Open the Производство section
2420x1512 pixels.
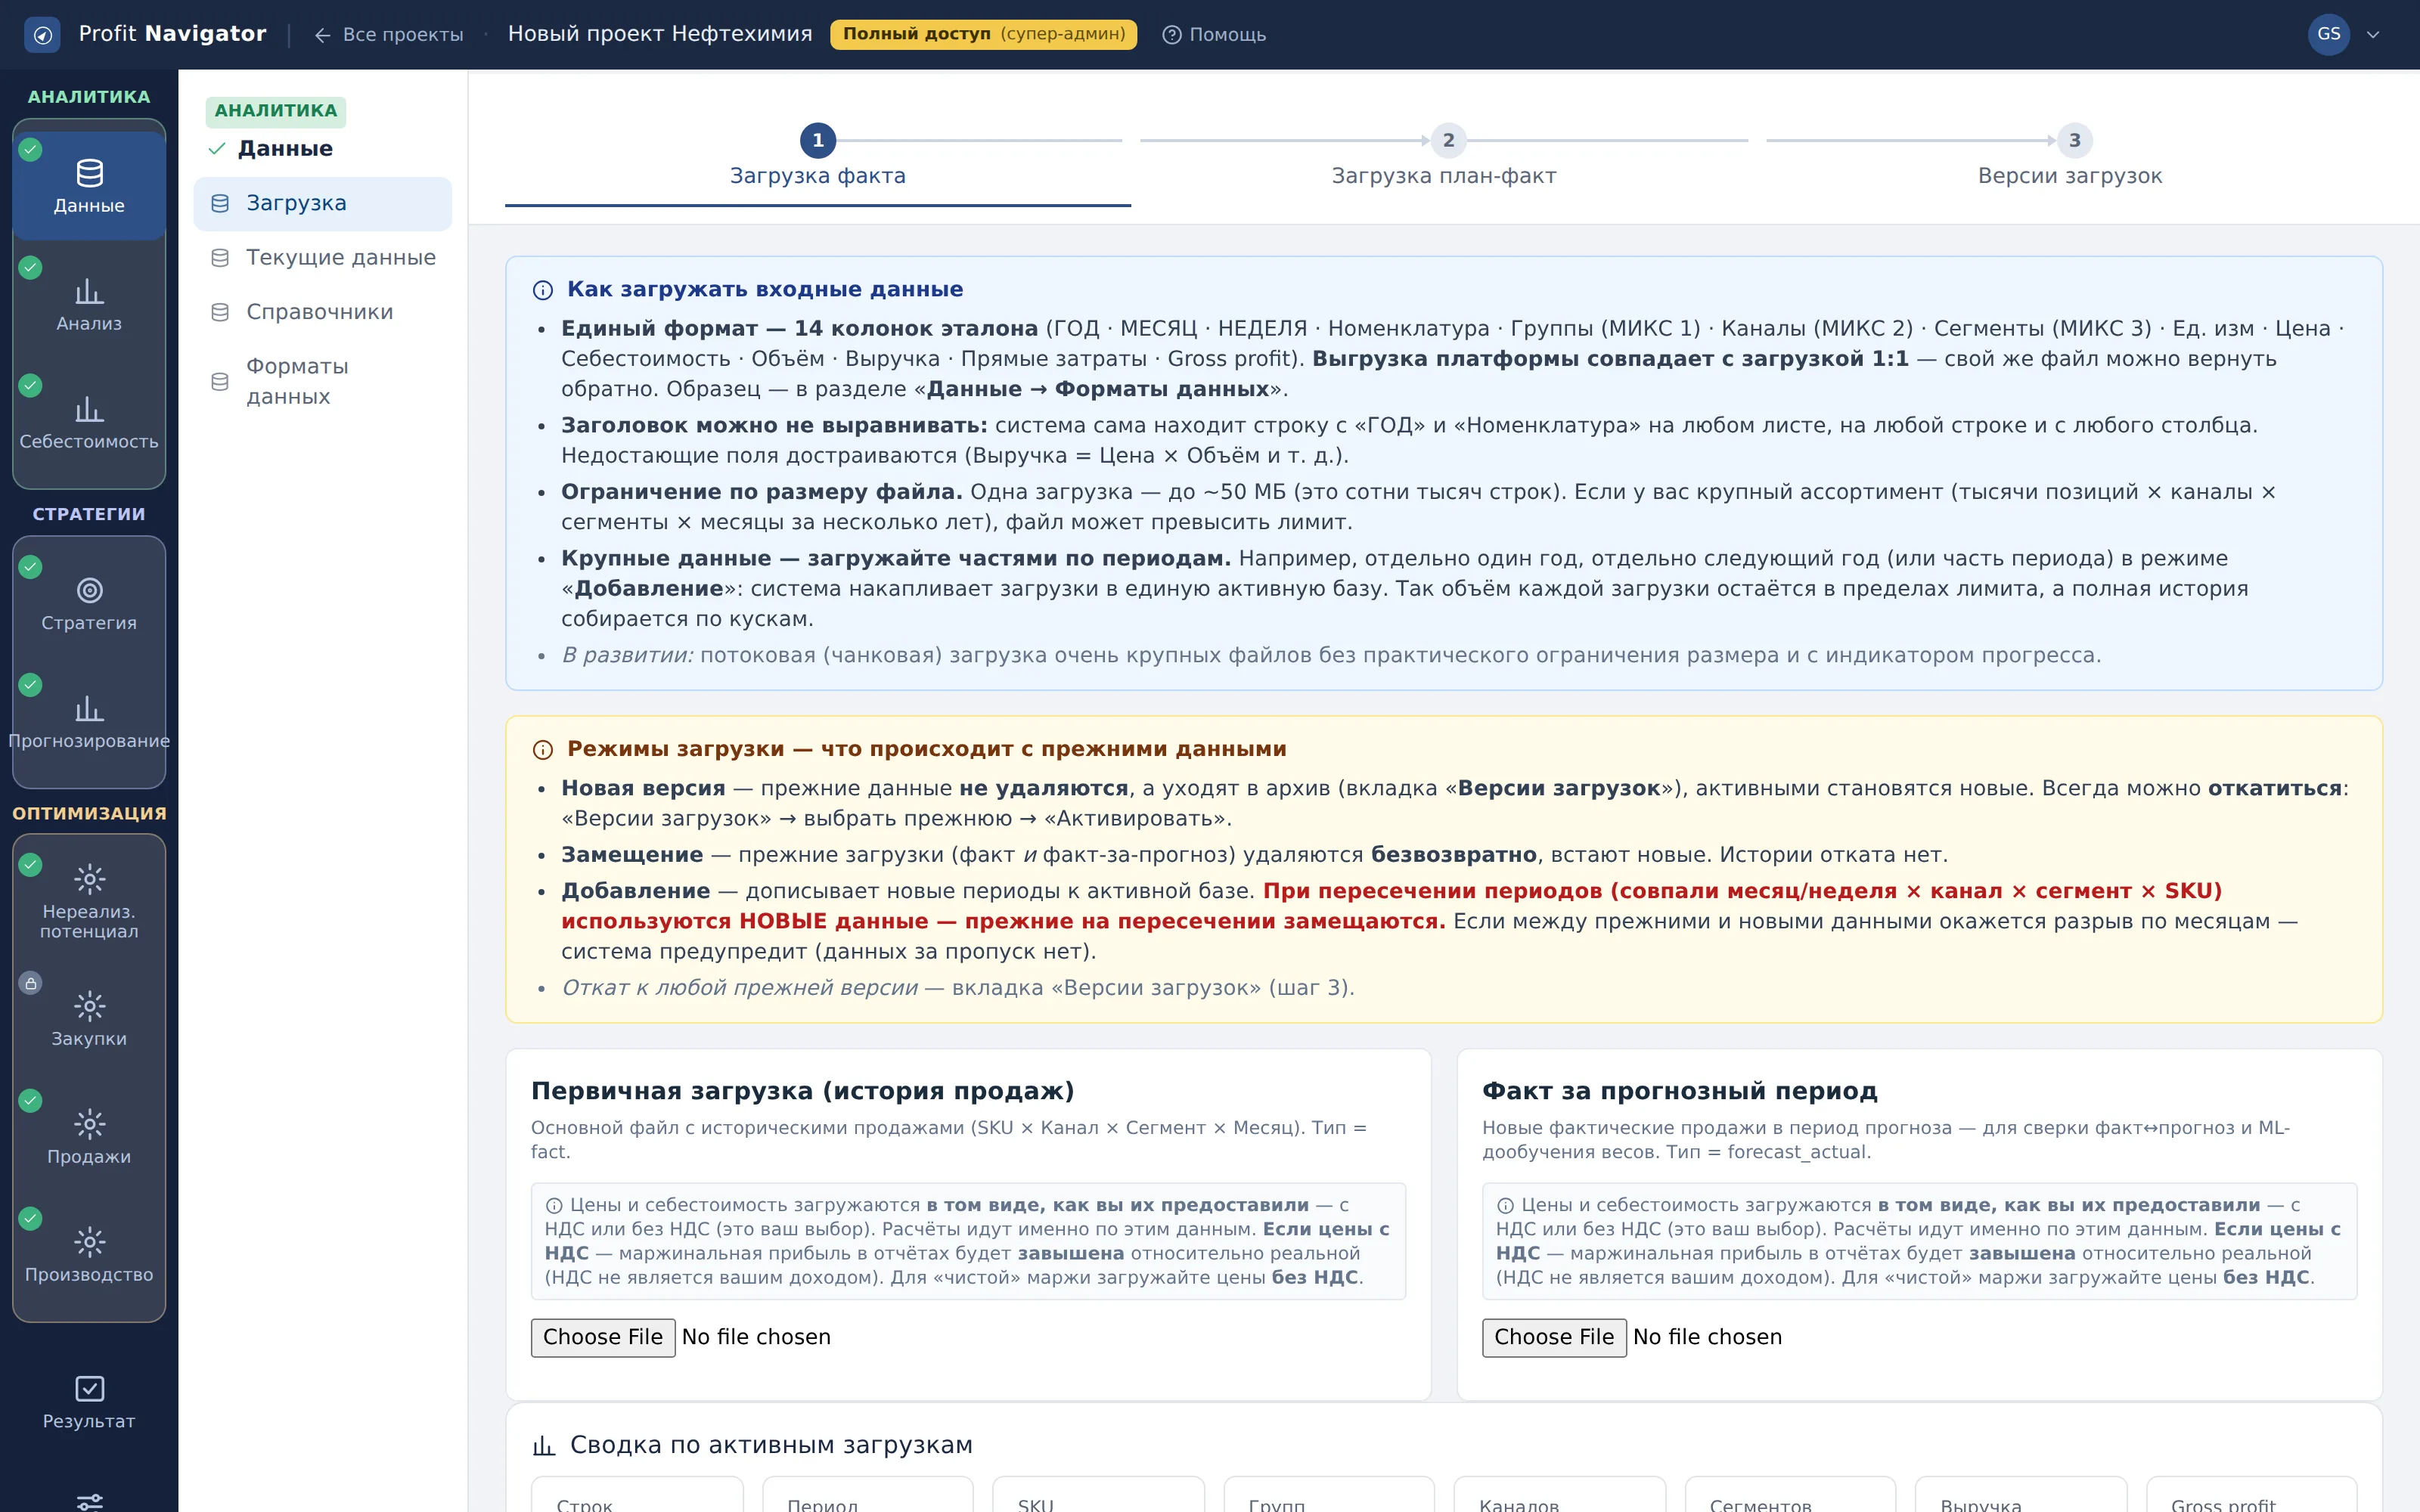(89, 1255)
